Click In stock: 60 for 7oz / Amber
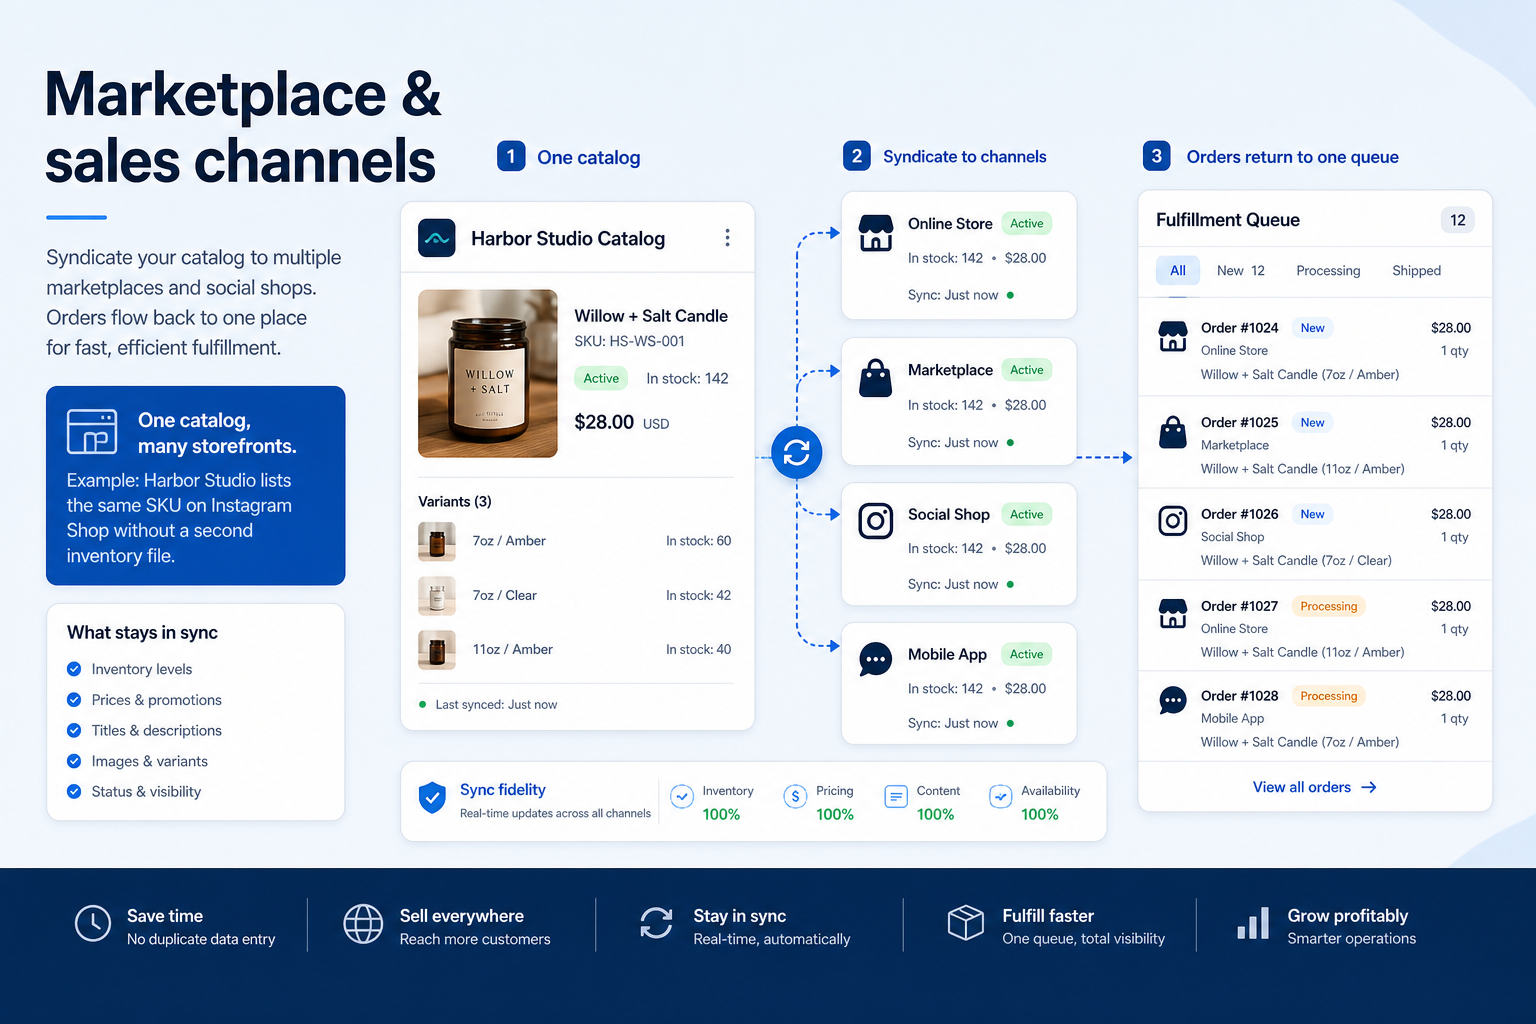Image resolution: width=1536 pixels, height=1024 pixels. click(699, 541)
